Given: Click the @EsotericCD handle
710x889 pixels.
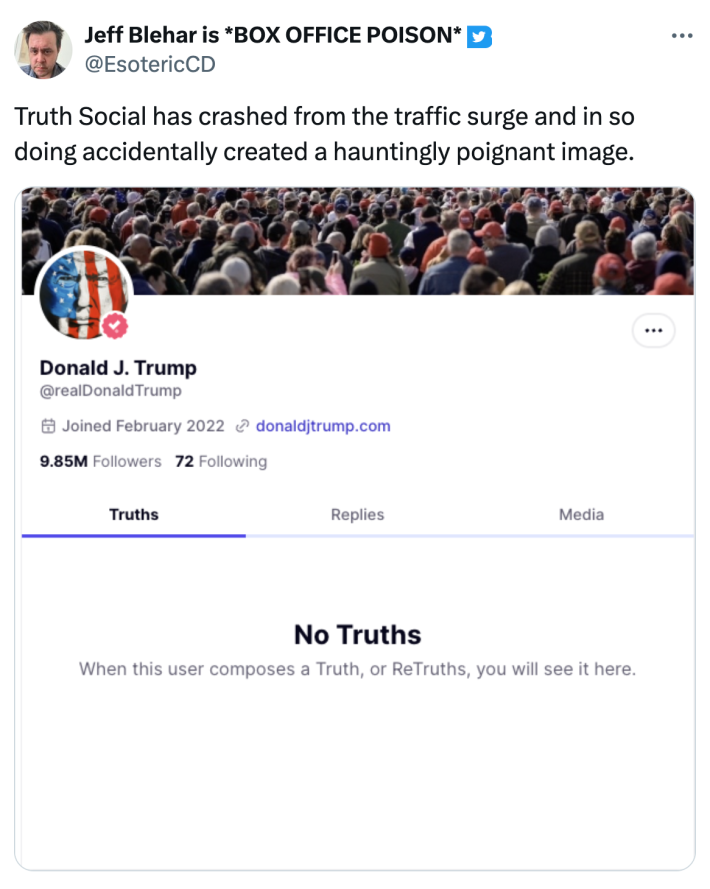Looking at the screenshot, I should tap(149, 64).
